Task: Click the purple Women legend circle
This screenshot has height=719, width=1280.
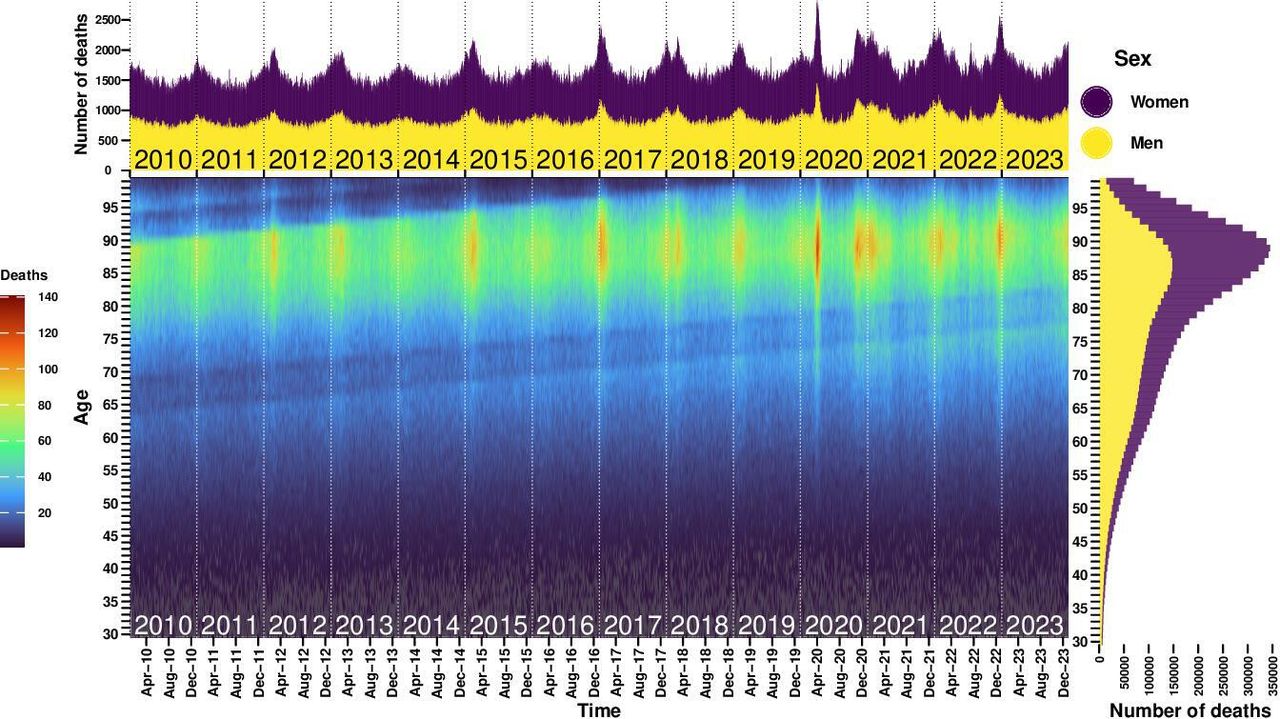Action: click(1097, 101)
